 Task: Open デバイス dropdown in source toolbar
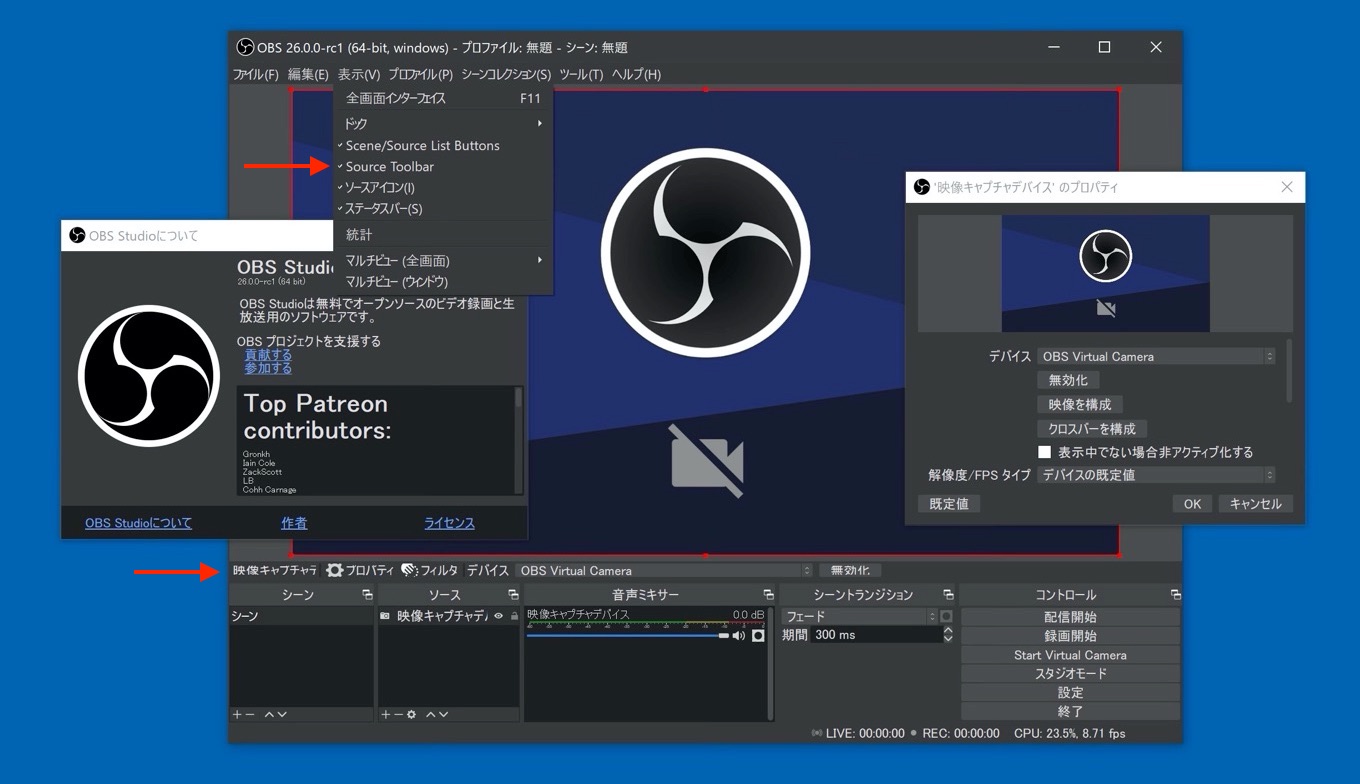pyautogui.click(x=664, y=570)
